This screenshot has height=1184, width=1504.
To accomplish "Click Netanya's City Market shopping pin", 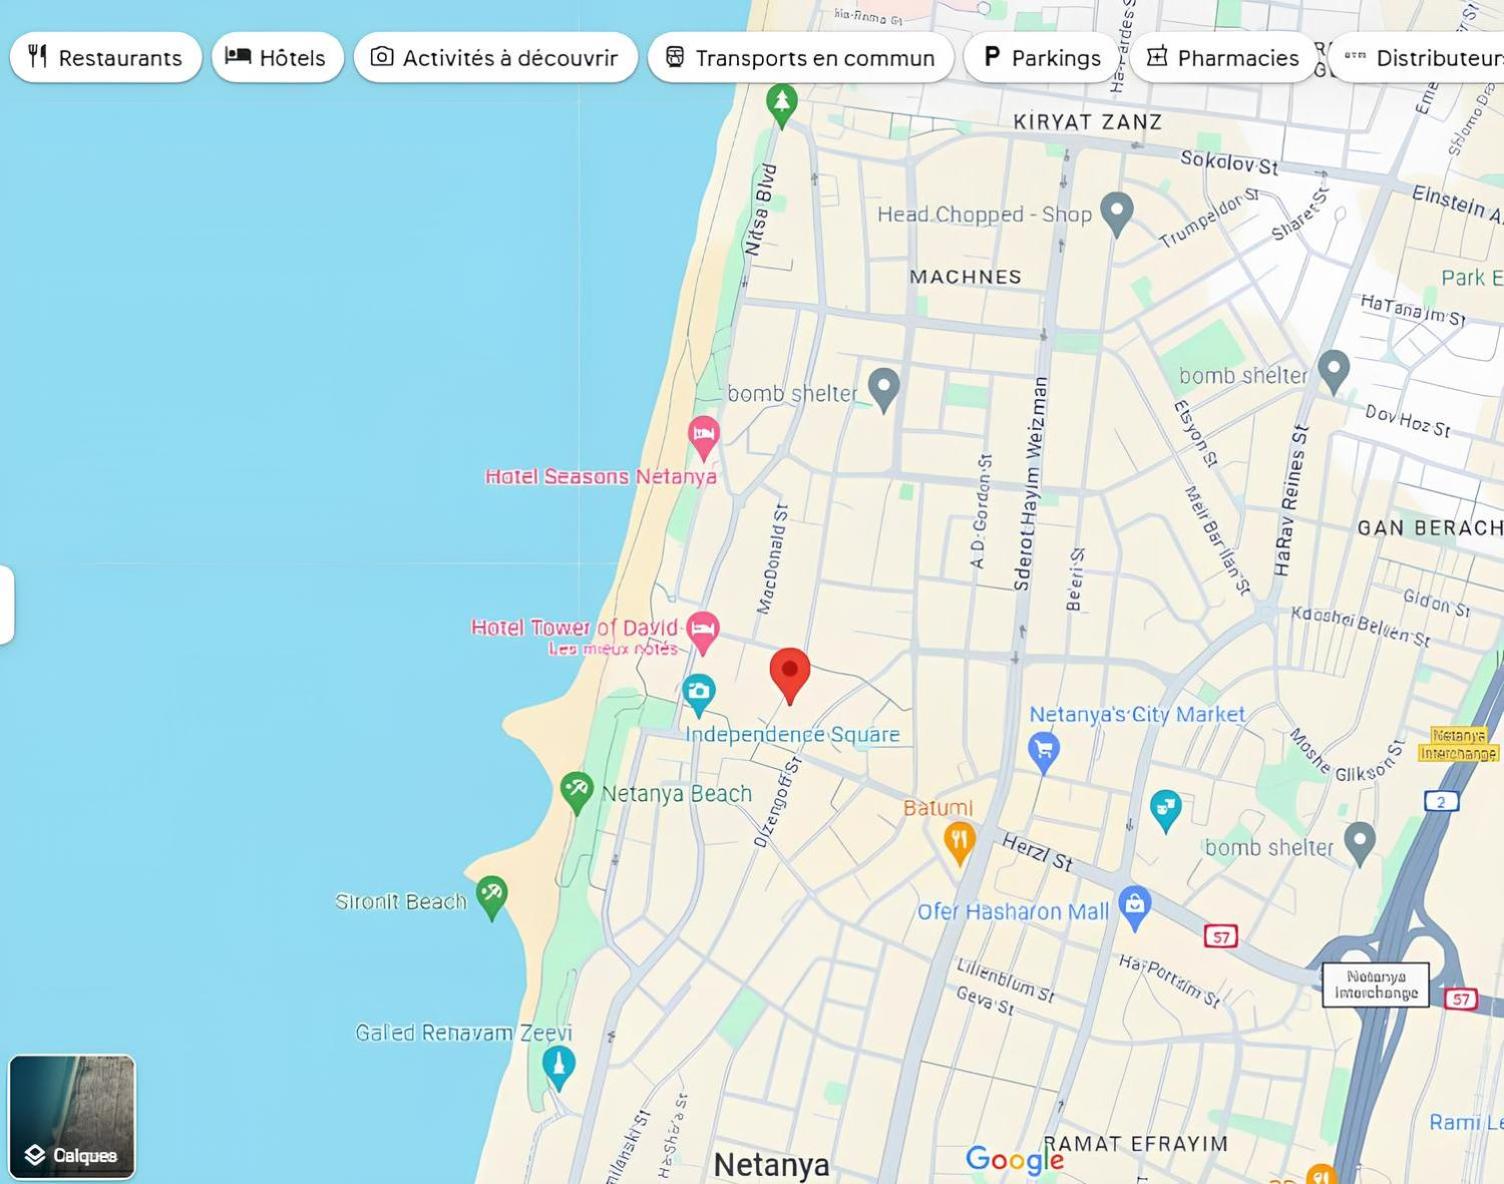I will coord(1044,752).
